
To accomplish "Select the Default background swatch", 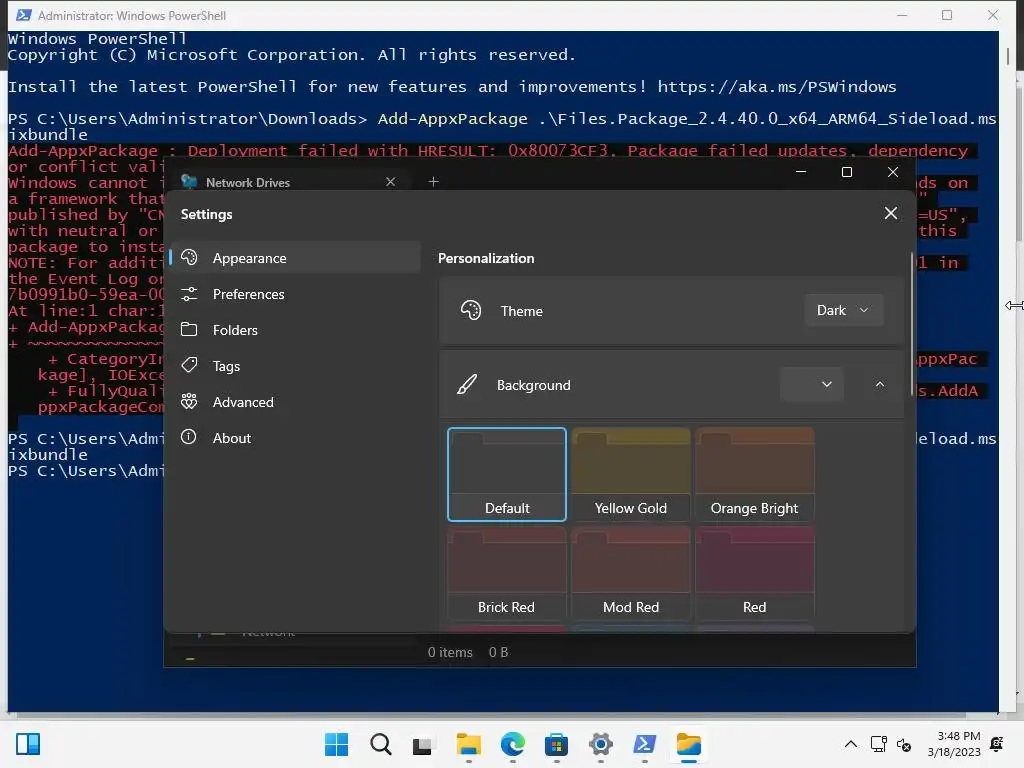I will click(507, 474).
